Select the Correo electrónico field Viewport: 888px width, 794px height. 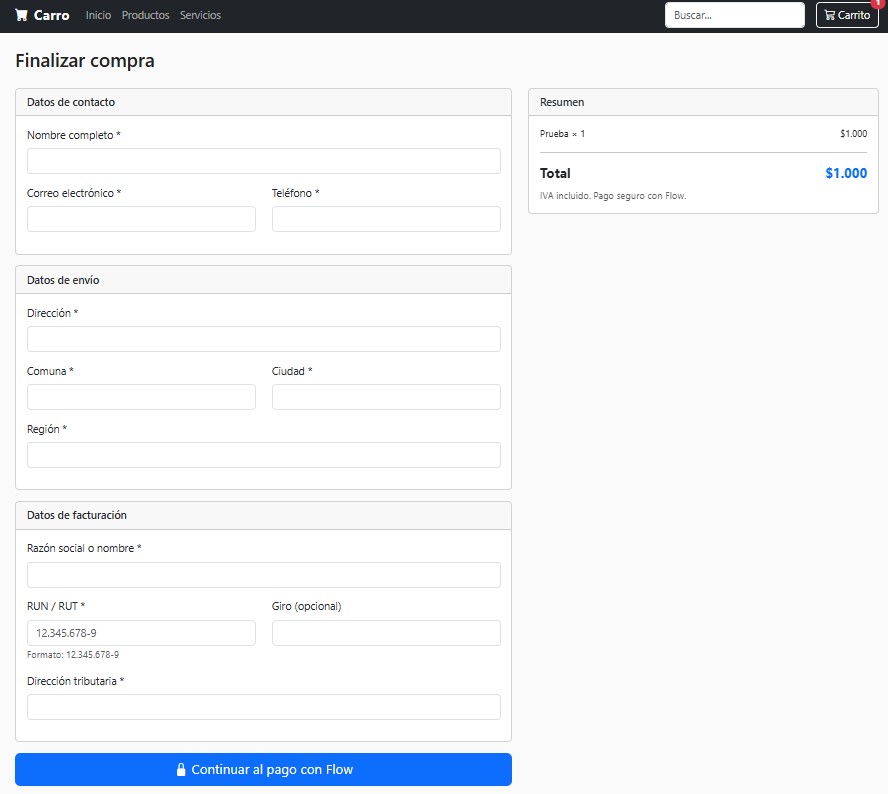pyautogui.click(x=142, y=219)
